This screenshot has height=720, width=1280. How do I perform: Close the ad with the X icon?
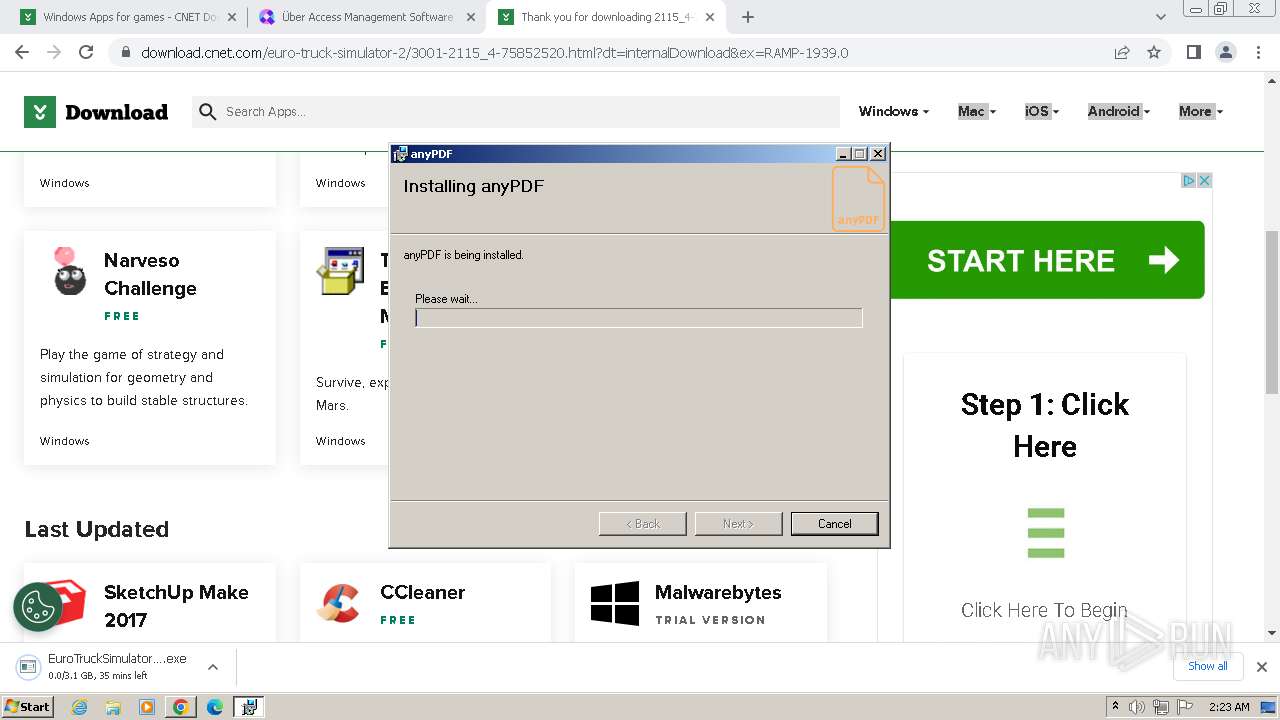(x=1205, y=181)
